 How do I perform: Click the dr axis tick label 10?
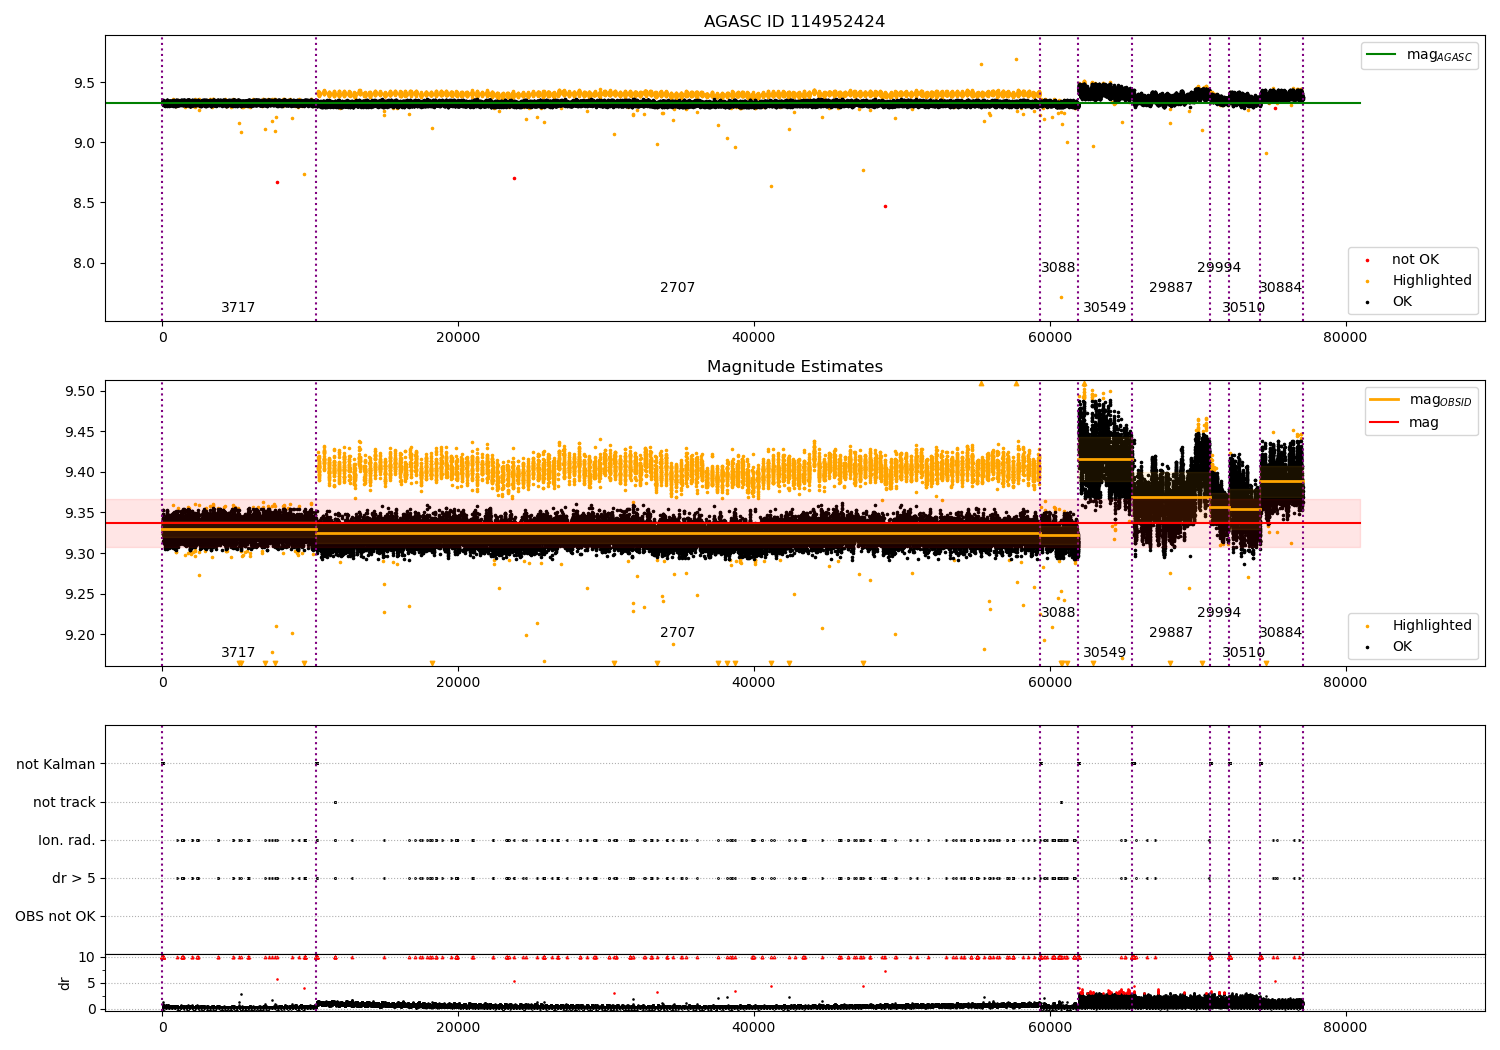coord(87,957)
